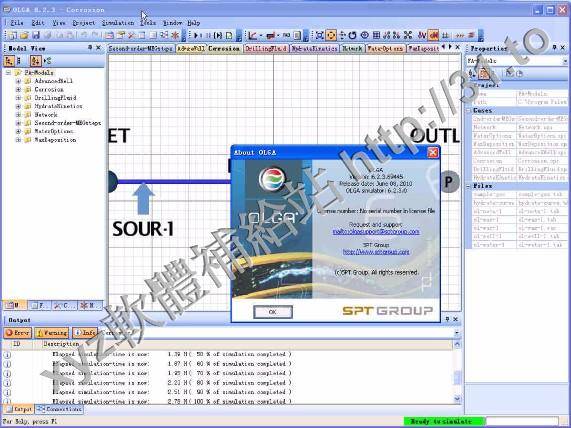This screenshot has width=571, height=428.
Task: Open the Window menu
Action: [x=172, y=23]
